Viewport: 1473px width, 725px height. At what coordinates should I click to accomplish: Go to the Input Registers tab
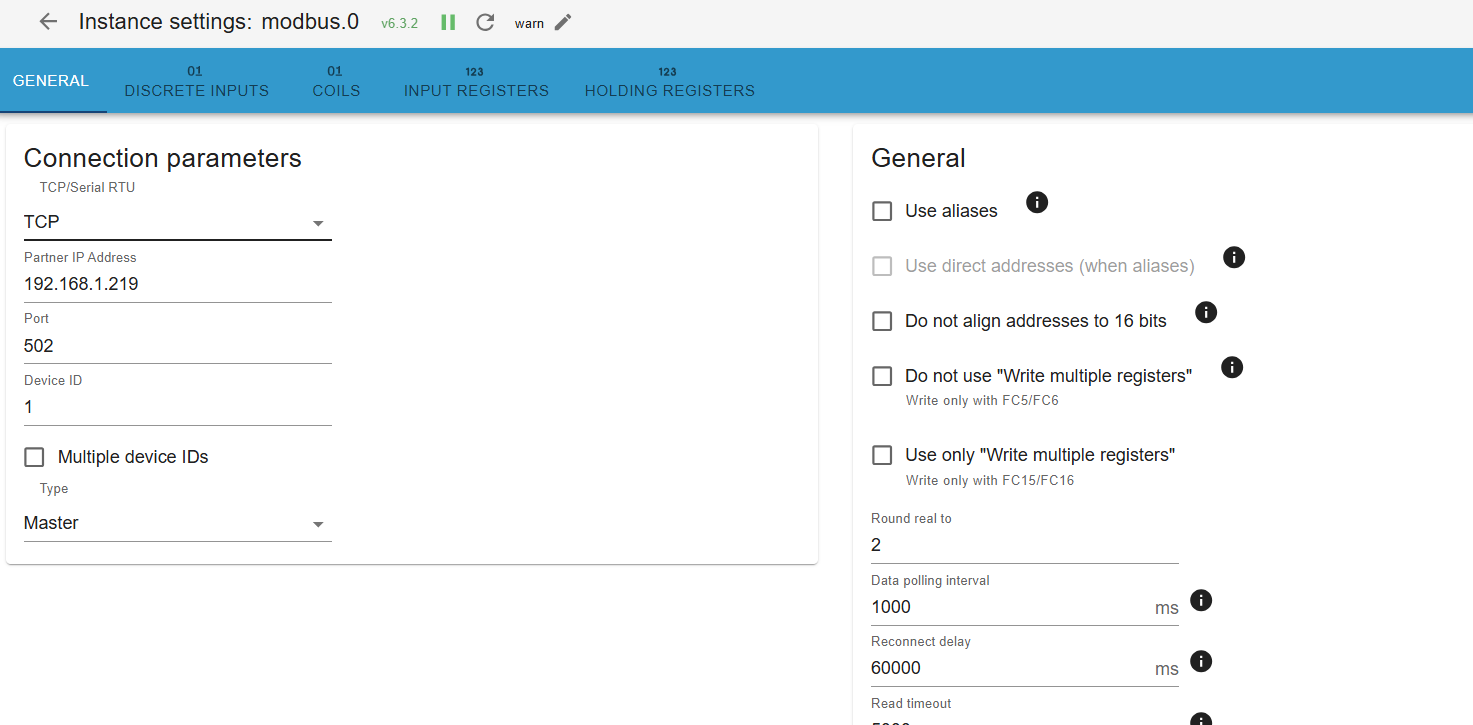(476, 82)
